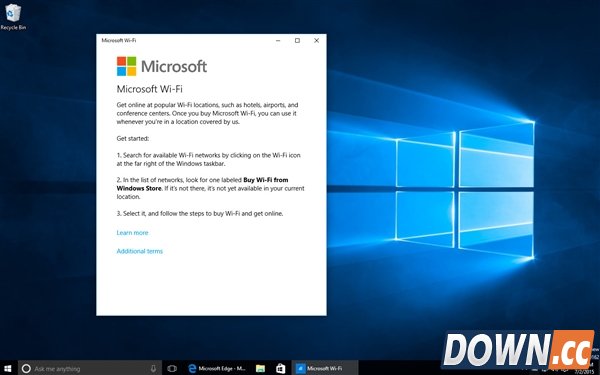
Task: Activate the Cortana microphone icon
Action: [153, 368]
